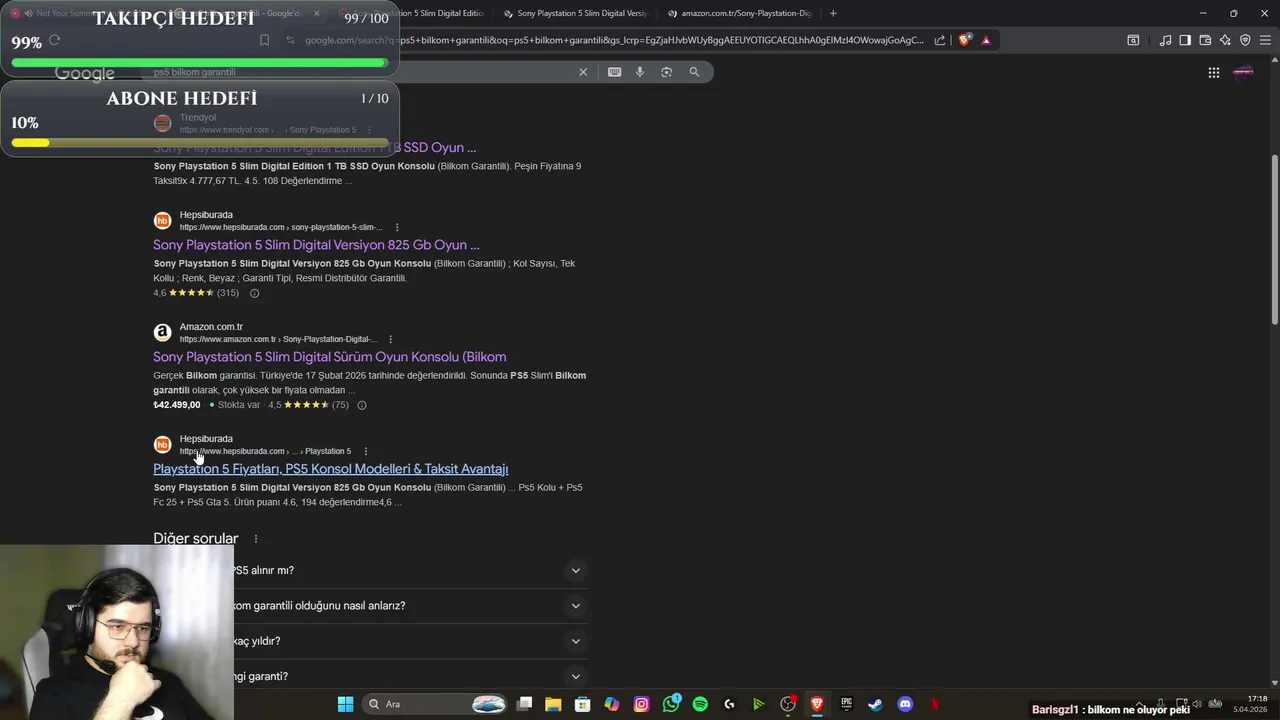The width and height of the screenshot is (1280, 720).
Task: Open the Google apps grid
Action: coord(1213,72)
